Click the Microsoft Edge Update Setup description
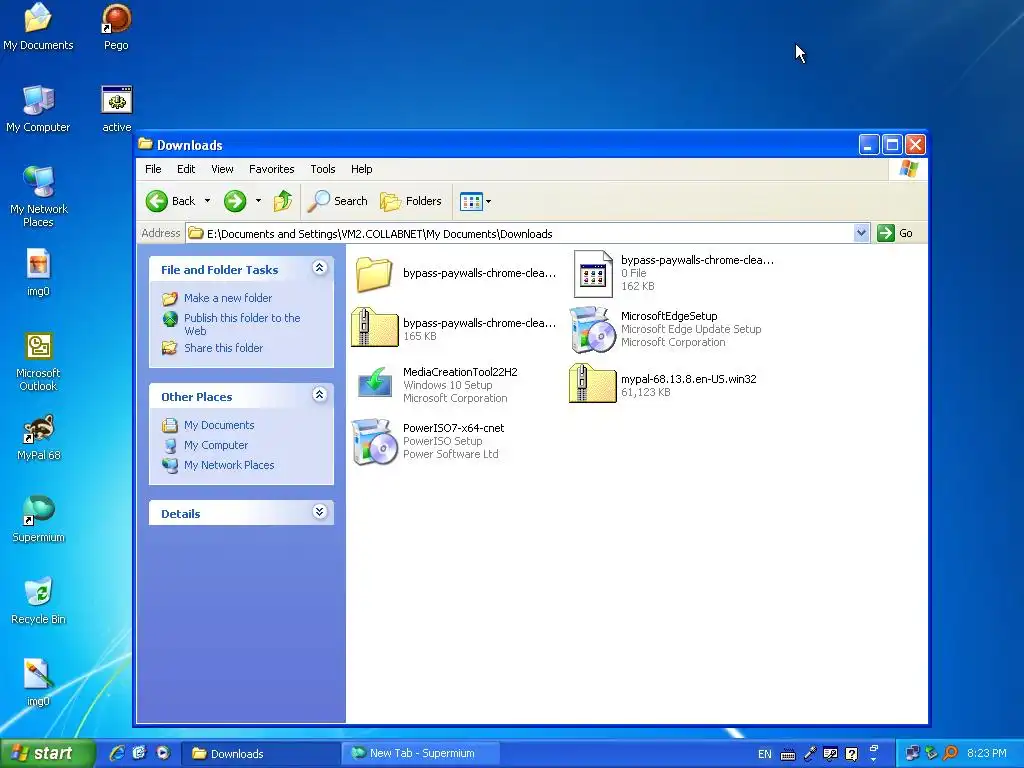 click(x=691, y=329)
